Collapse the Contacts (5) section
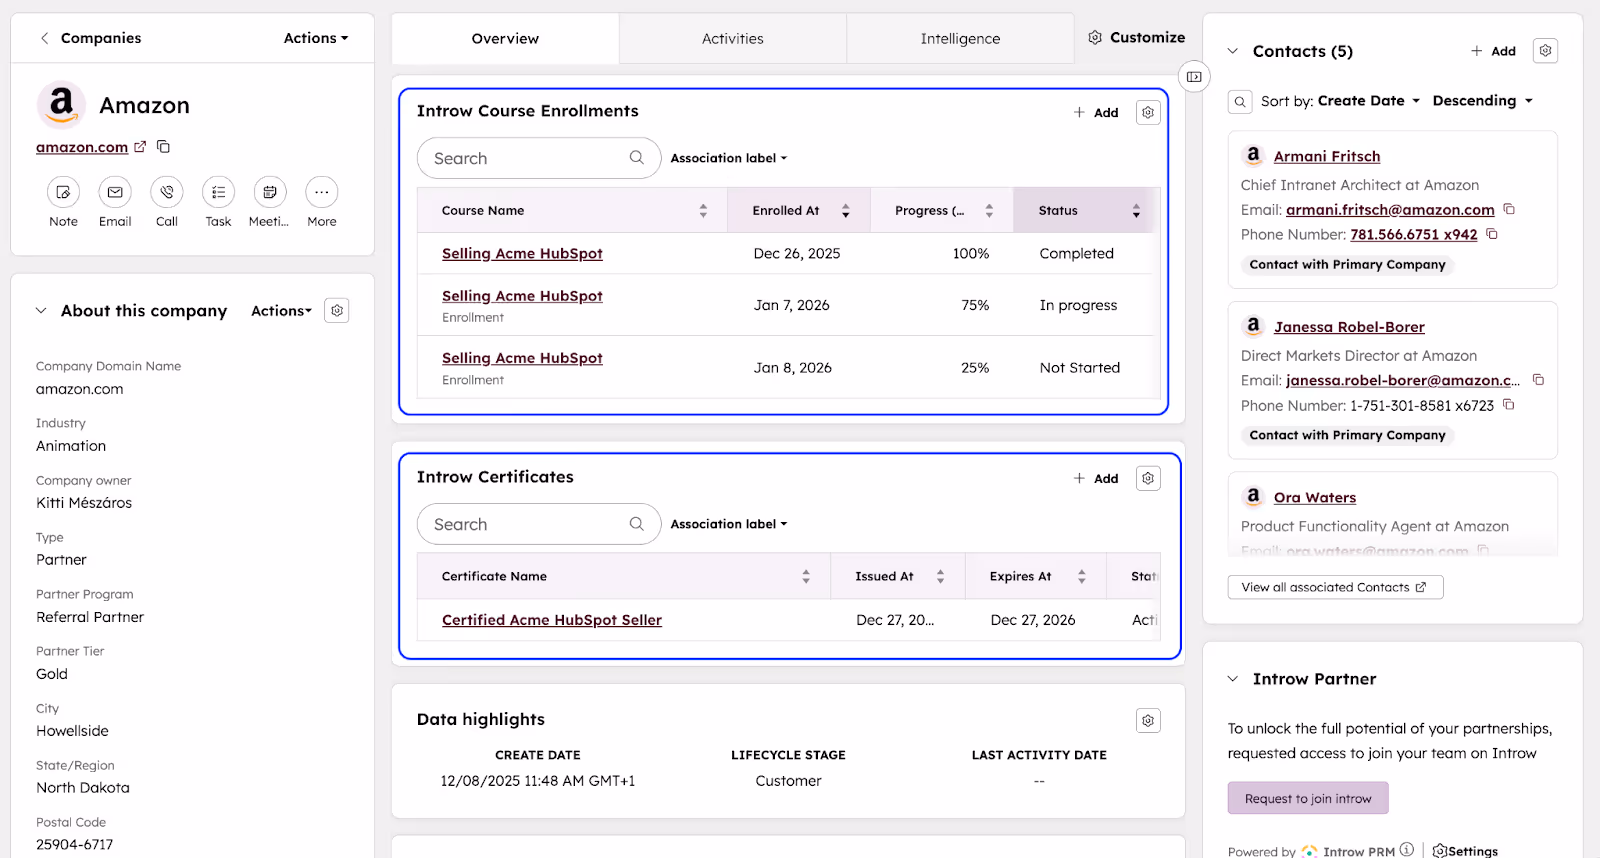 click(x=1233, y=51)
